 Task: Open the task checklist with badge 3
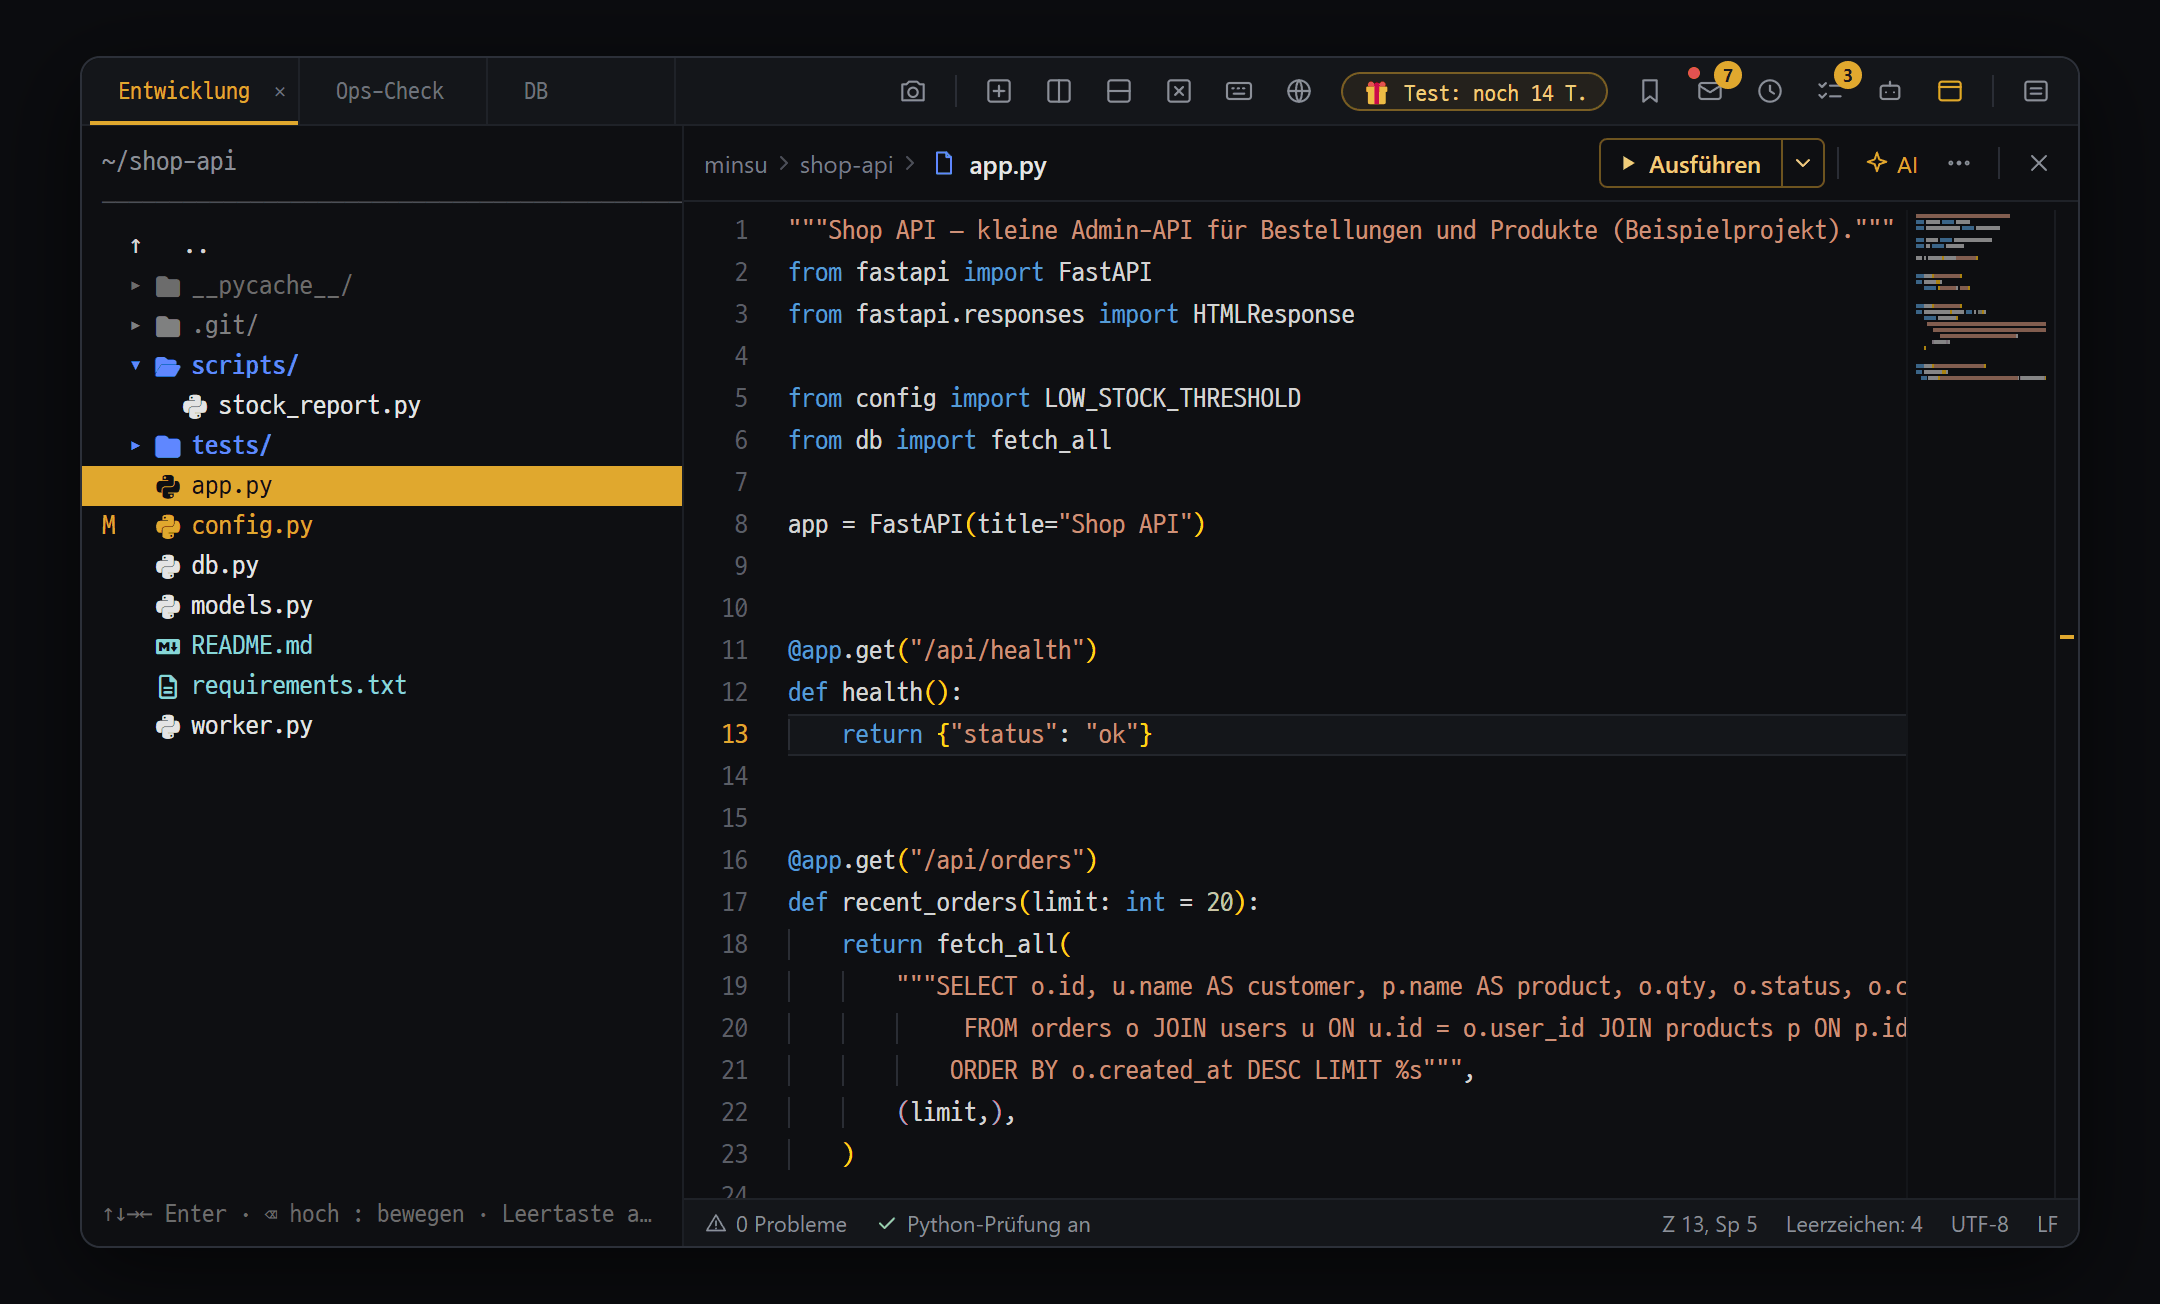[x=1829, y=91]
